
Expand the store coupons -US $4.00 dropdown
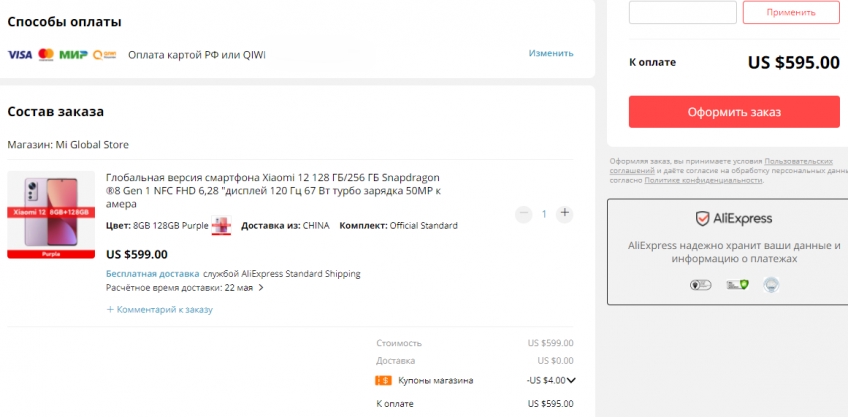[x=571, y=380]
